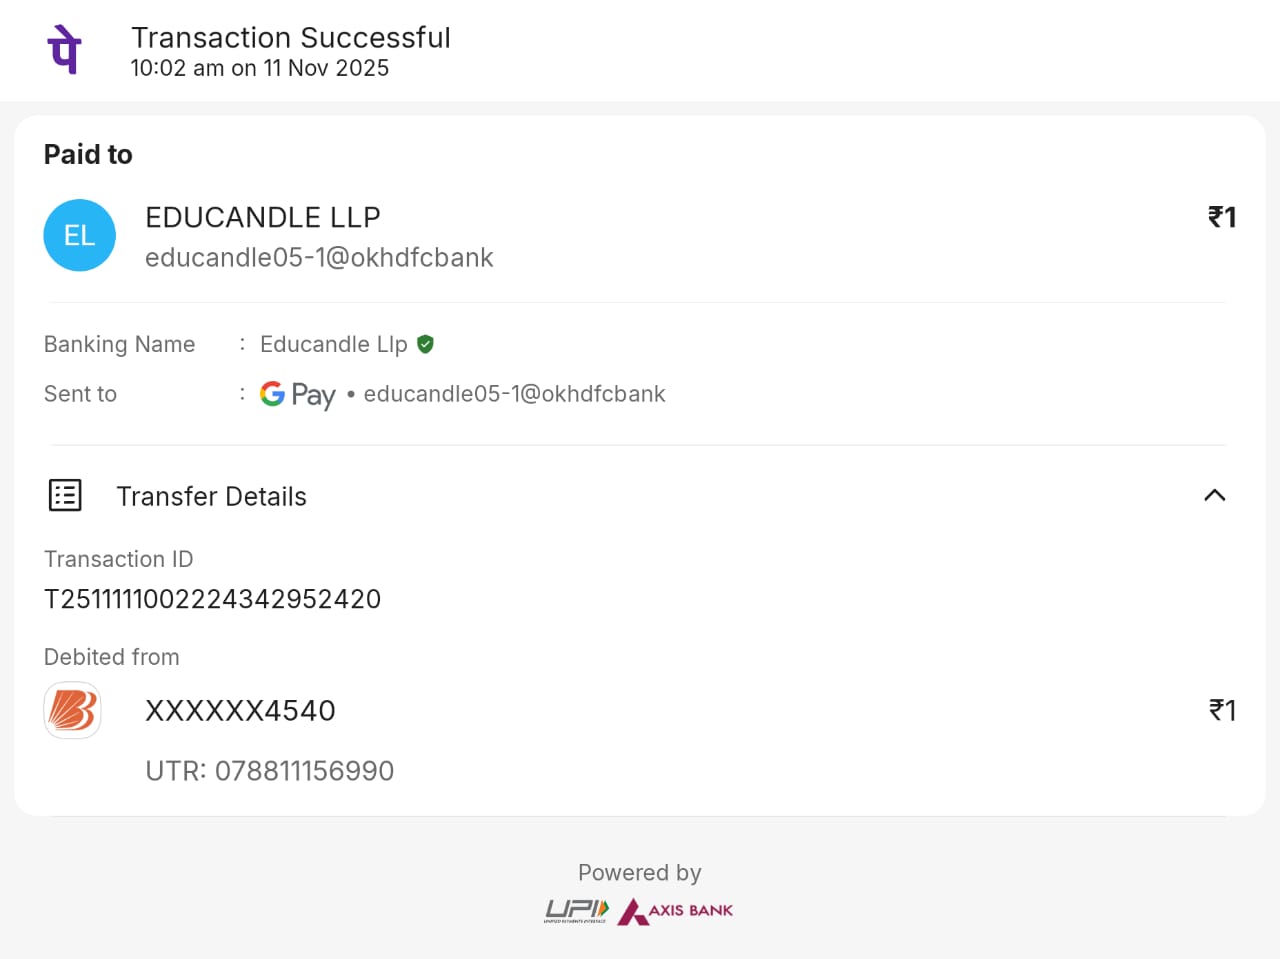The width and height of the screenshot is (1280, 959).
Task: Click the UTR number 078811156990
Action: pos(304,771)
